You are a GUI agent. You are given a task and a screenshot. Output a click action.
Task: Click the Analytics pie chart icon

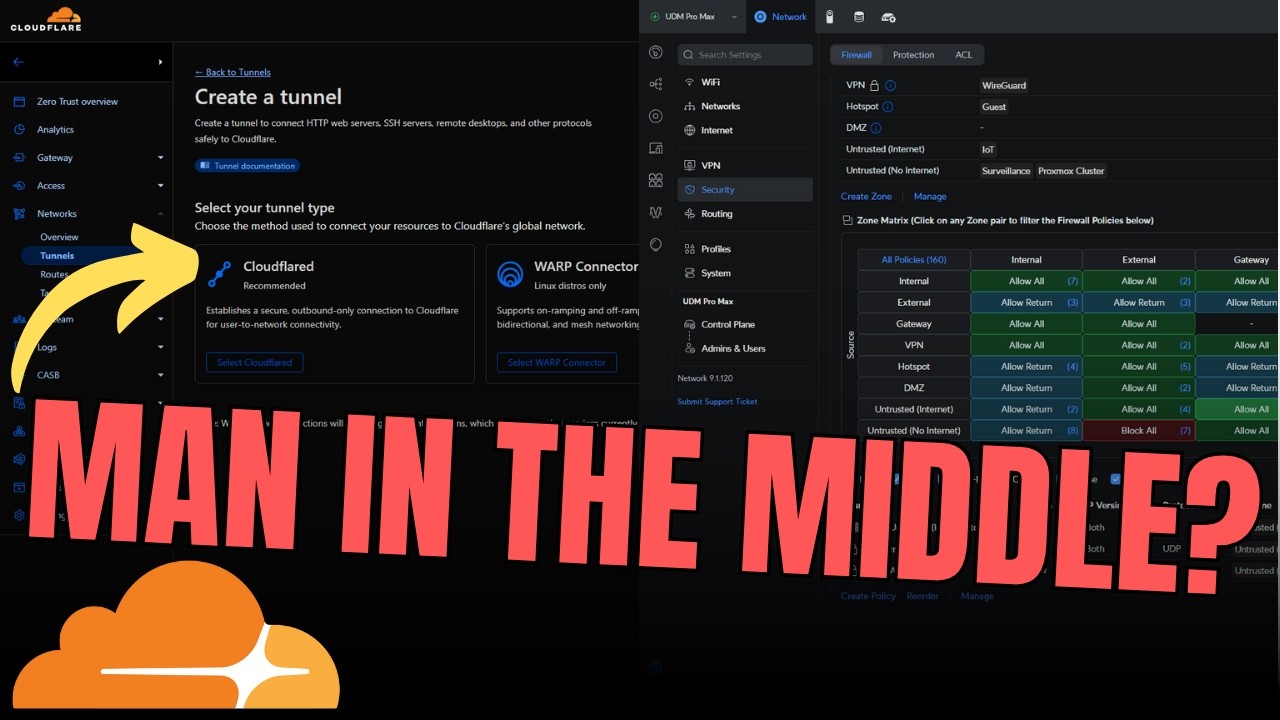coord(19,130)
